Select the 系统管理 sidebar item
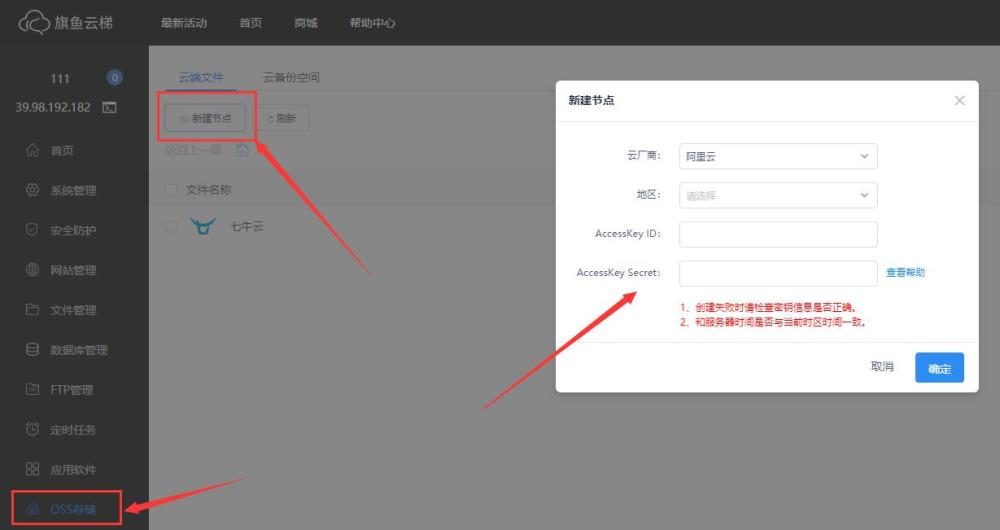The height and width of the screenshot is (530, 1000). [74, 190]
